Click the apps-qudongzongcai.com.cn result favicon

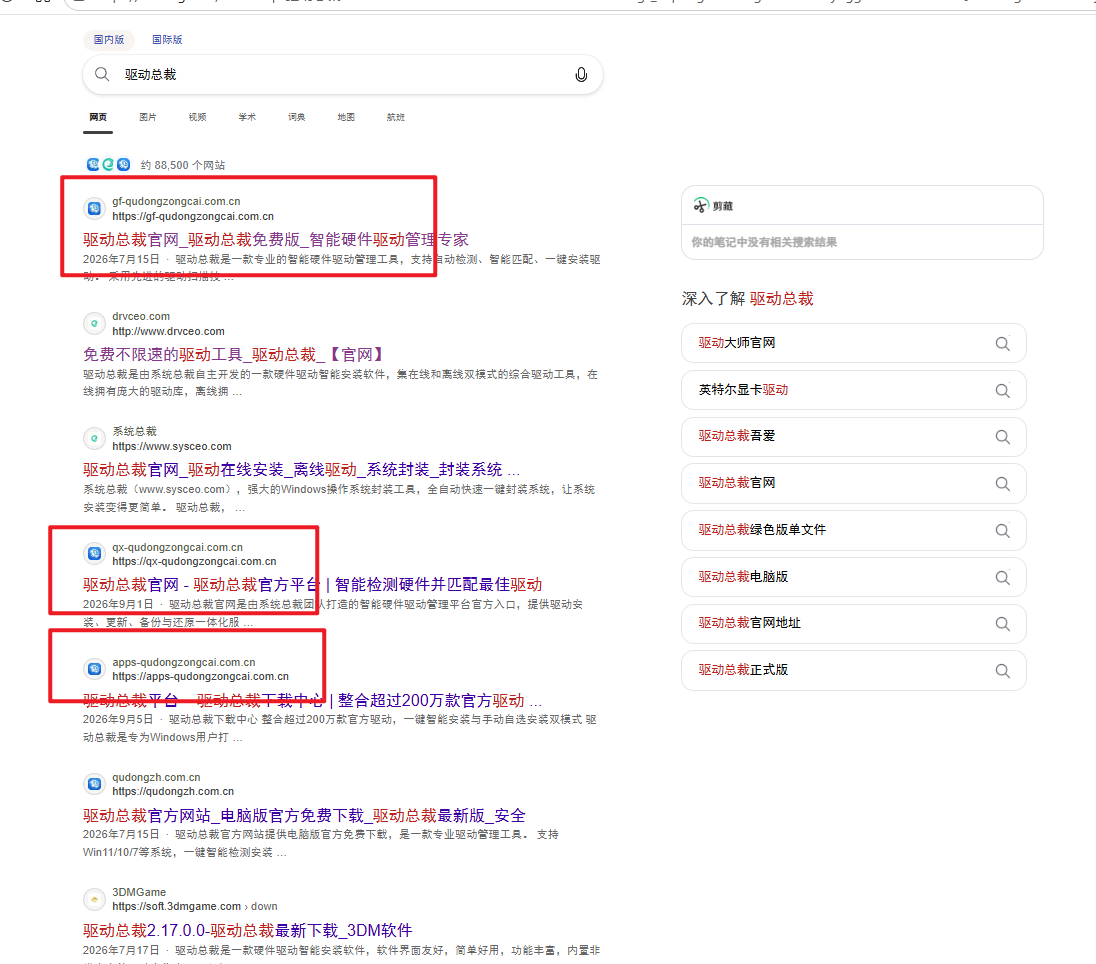coord(94,669)
